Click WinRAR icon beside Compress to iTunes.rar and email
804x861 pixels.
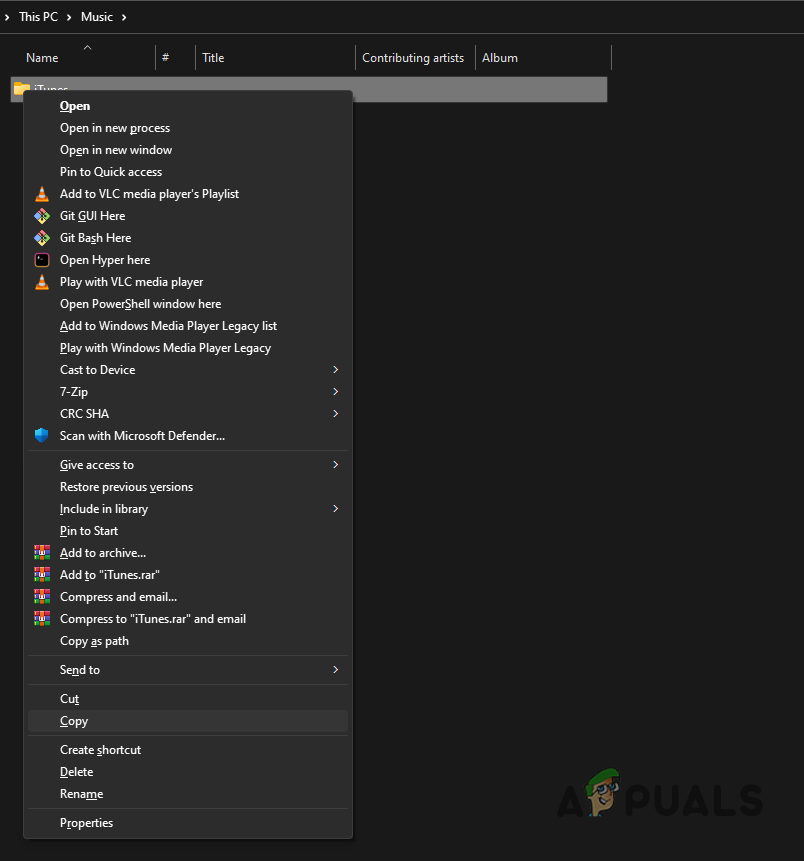(x=42, y=618)
